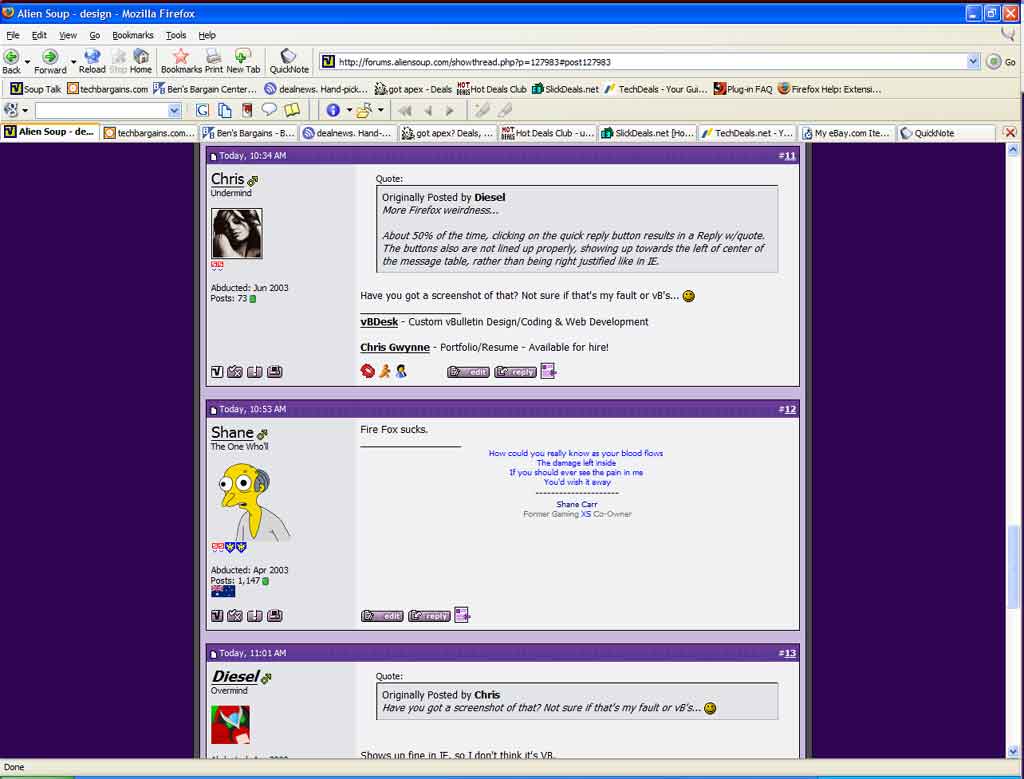Click the red buddy icon in Chris's post
The height and width of the screenshot is (779, 1024).
[x=368, y=371]
